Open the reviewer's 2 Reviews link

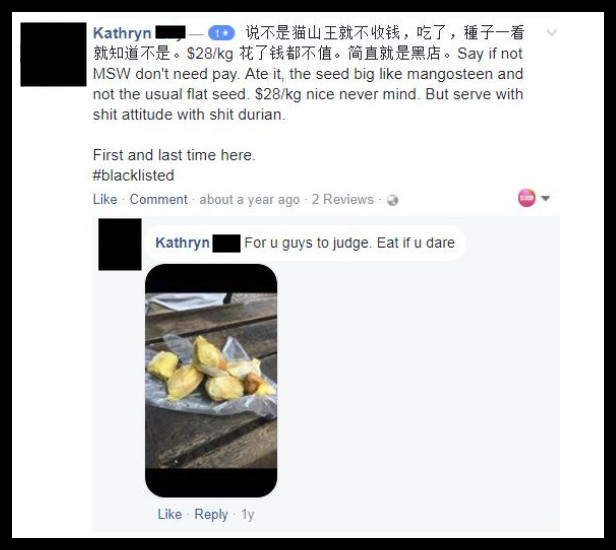point(343,199)
